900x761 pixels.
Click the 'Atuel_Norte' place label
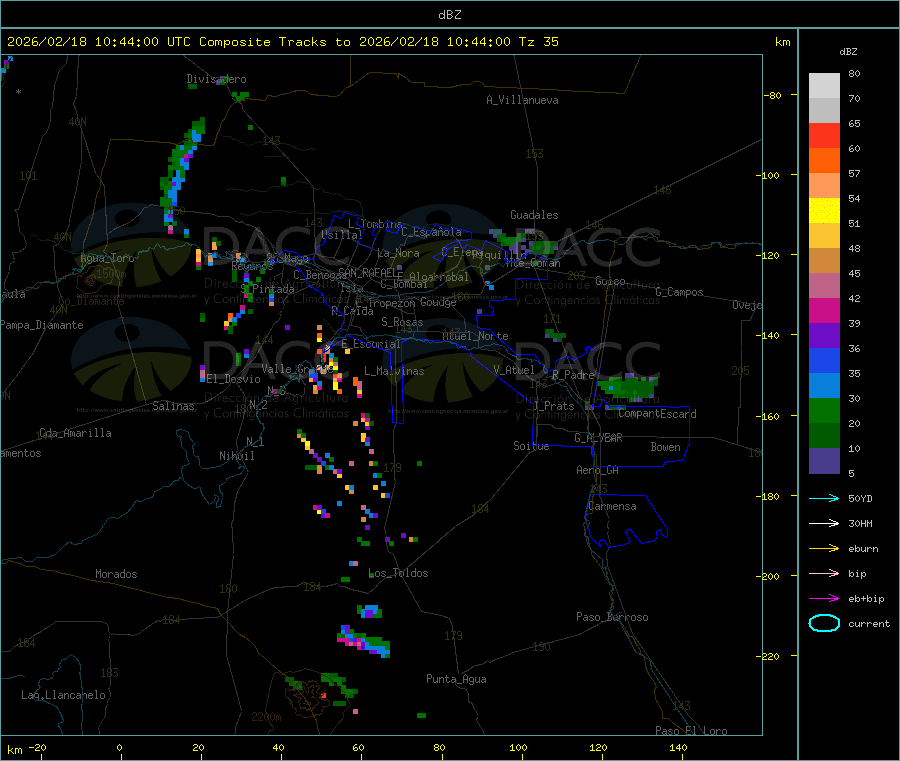(x=475, y=336)
